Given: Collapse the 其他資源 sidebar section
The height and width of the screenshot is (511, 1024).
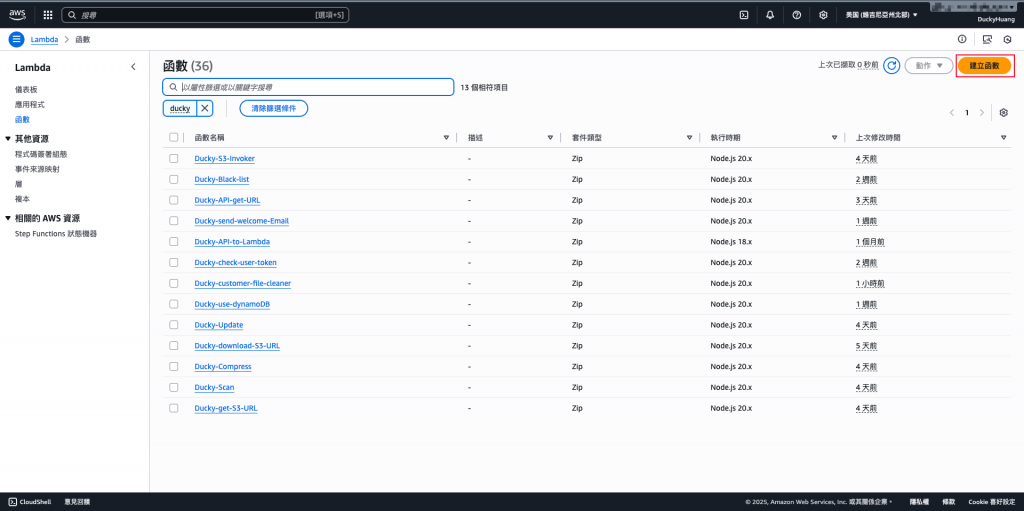Looking at the screenshot, I should pyautogui.click(x=8, y=139).
